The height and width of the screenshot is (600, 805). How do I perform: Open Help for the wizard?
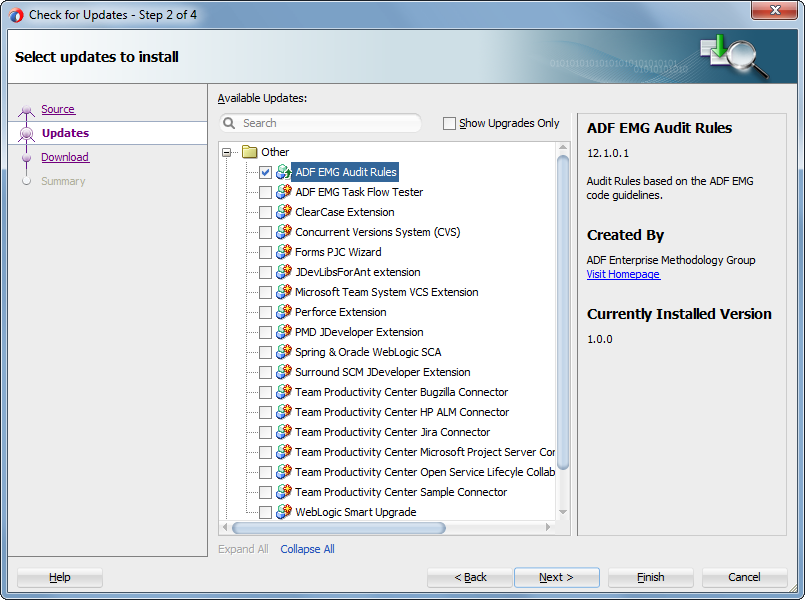60,577
